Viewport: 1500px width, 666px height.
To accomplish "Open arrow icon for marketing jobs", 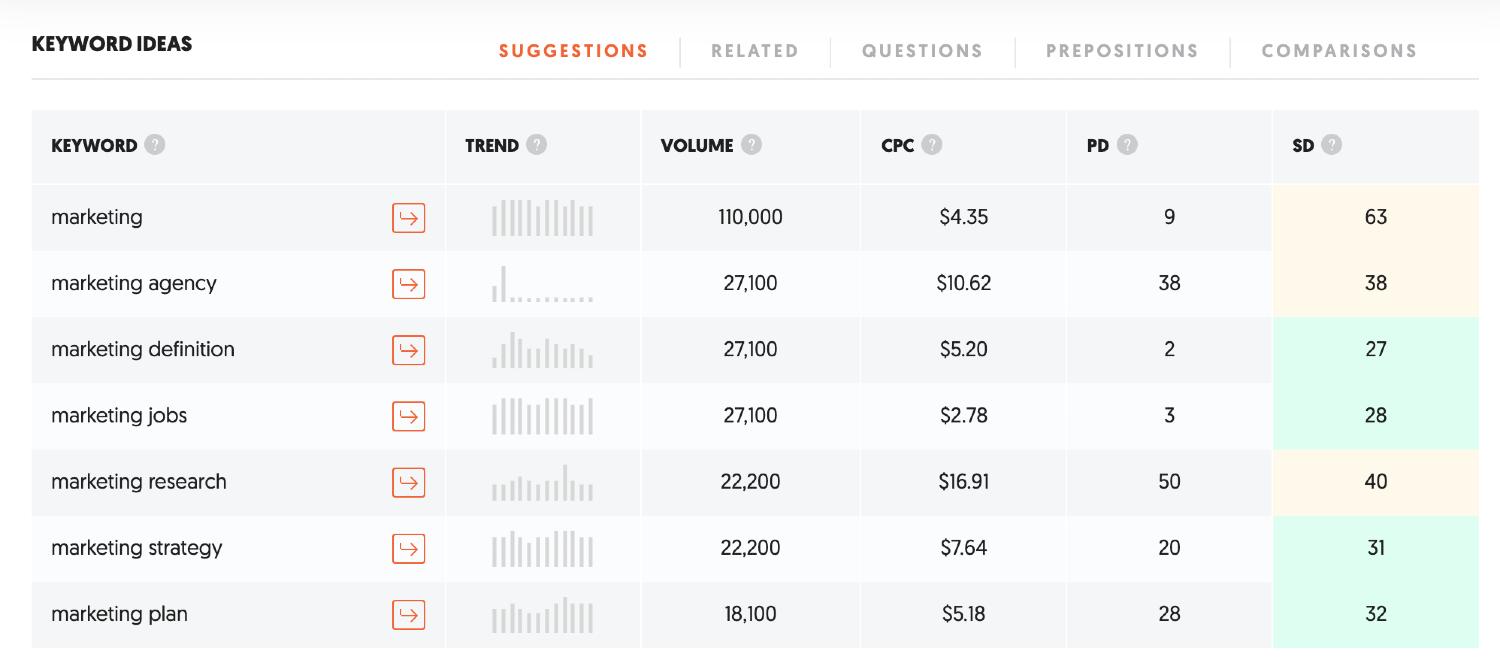I will (x=408, y=415).
